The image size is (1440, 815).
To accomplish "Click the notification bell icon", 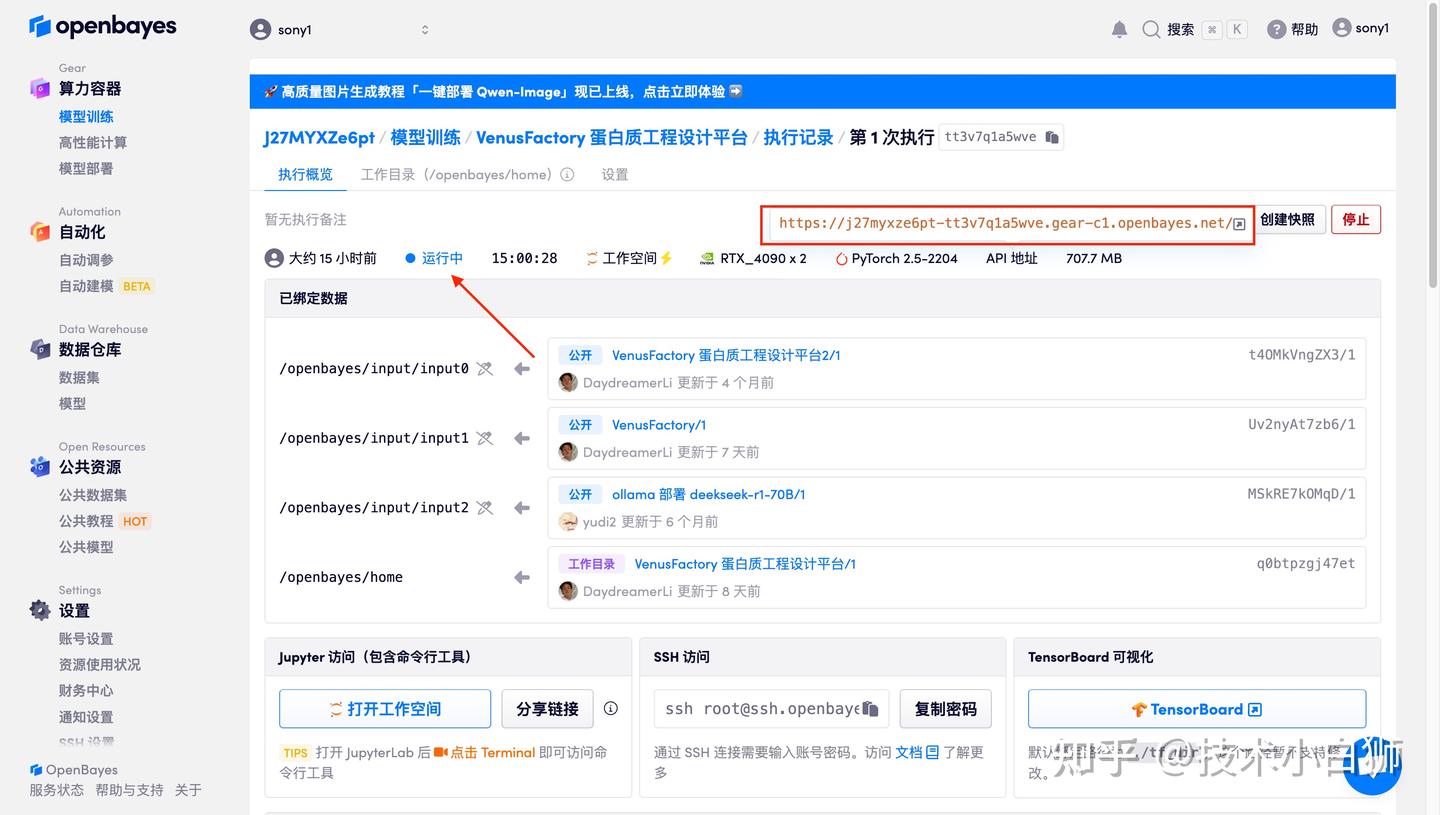I will [1118, 29].
